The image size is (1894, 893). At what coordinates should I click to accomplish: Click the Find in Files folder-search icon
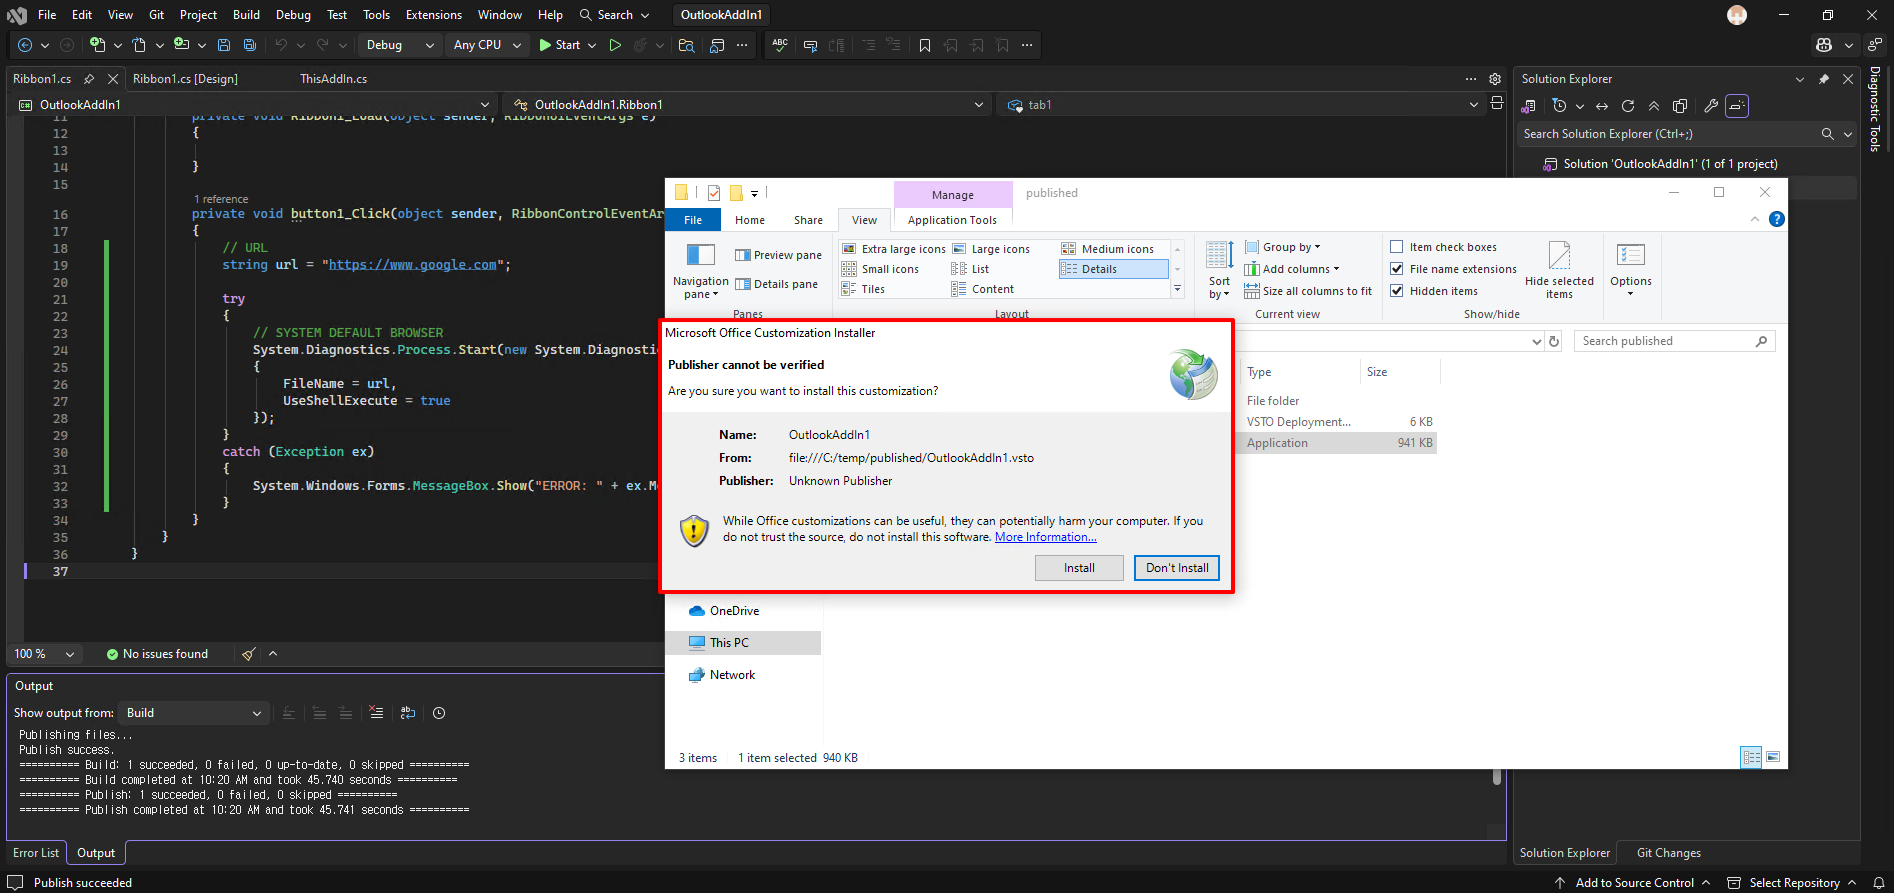tap(686, 45)
